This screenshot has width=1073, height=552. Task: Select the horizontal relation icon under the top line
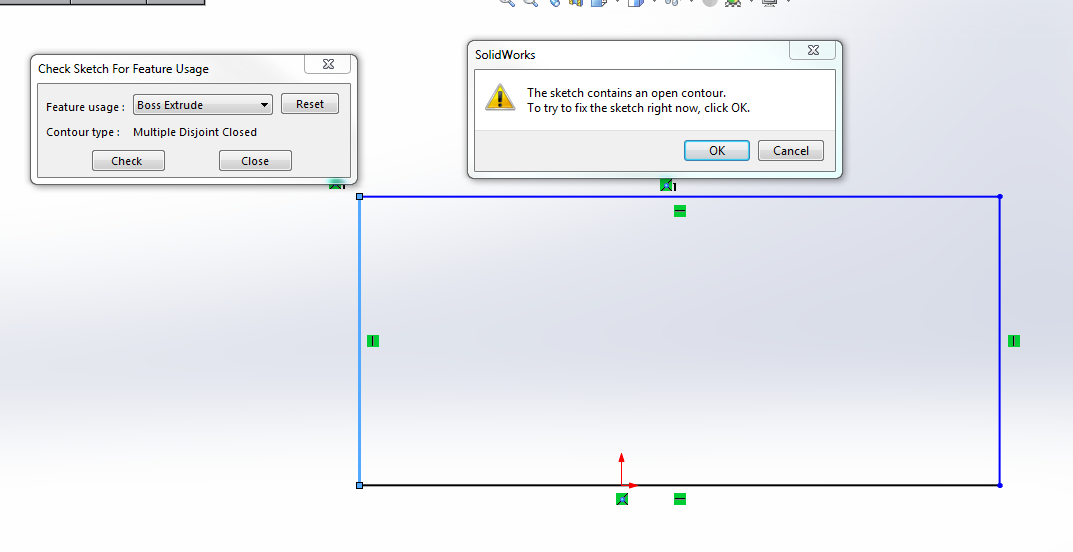(680, 211)
